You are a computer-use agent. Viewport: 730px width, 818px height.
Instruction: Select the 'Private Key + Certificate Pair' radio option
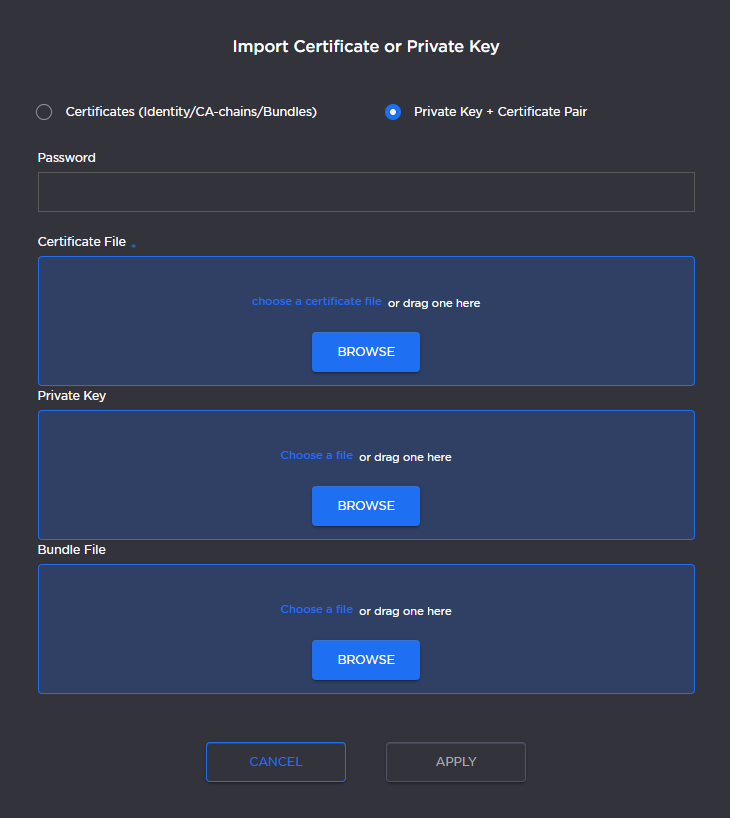pos(393,112)
